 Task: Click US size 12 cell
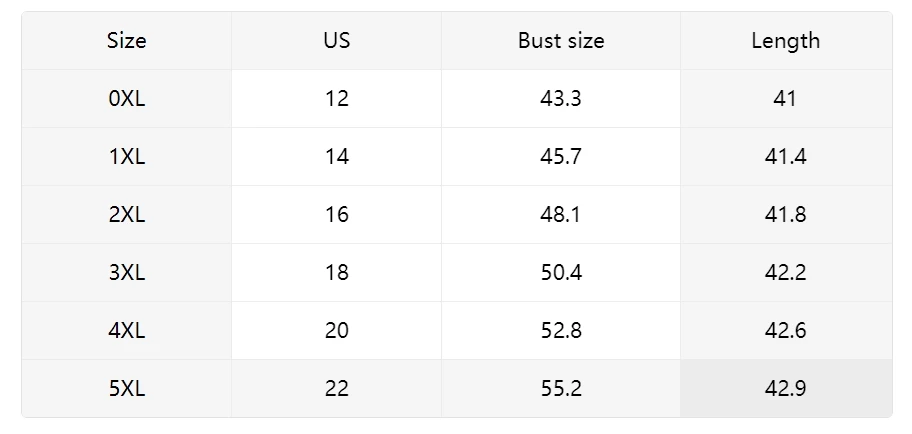pos(337,99)
